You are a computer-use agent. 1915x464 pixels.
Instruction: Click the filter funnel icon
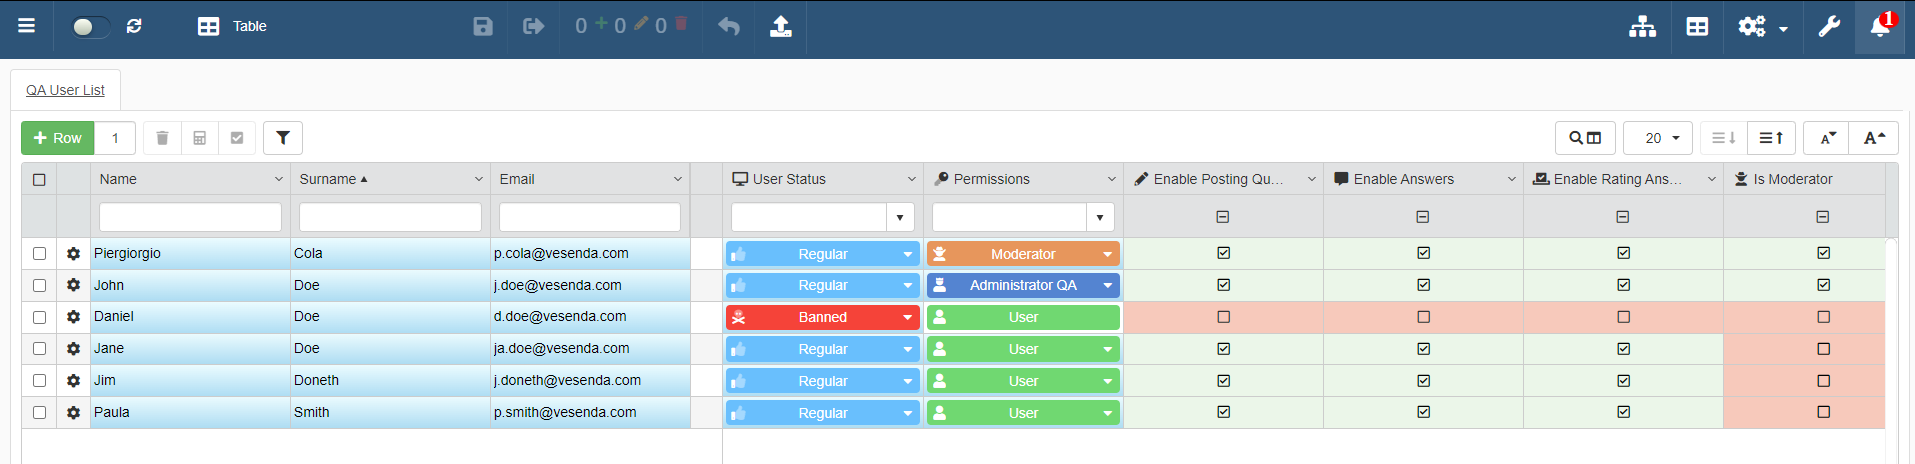pos(283,138)
